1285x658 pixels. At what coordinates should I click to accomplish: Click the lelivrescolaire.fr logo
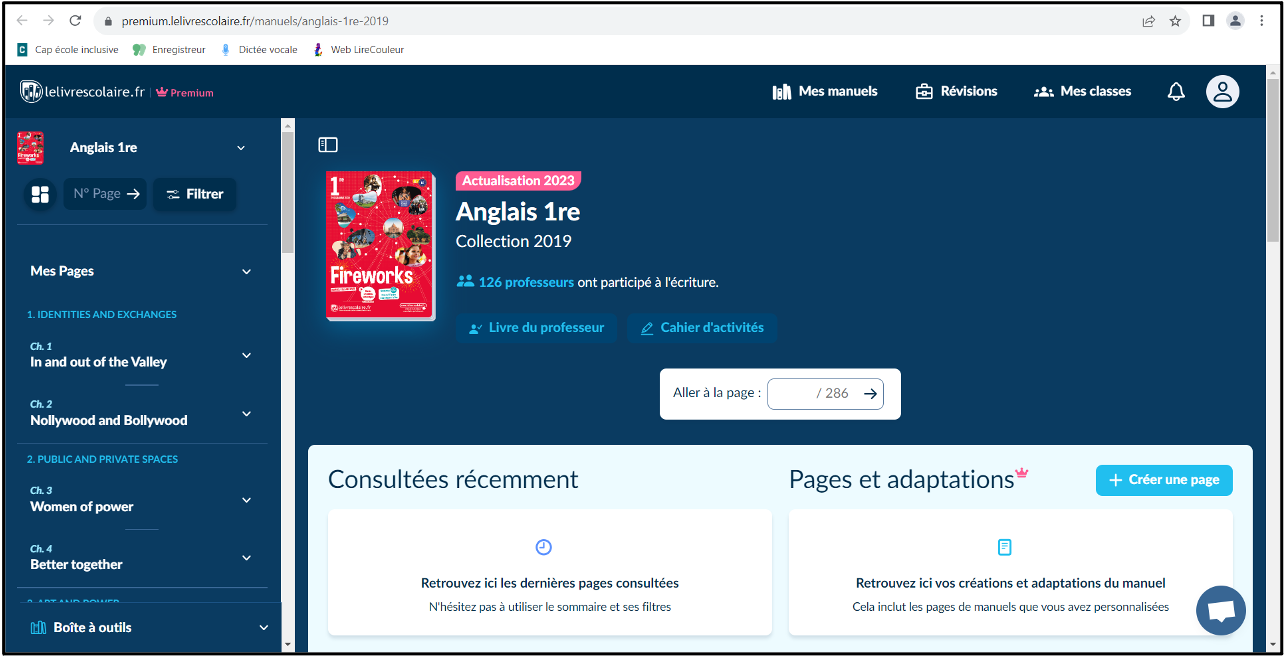82,92
